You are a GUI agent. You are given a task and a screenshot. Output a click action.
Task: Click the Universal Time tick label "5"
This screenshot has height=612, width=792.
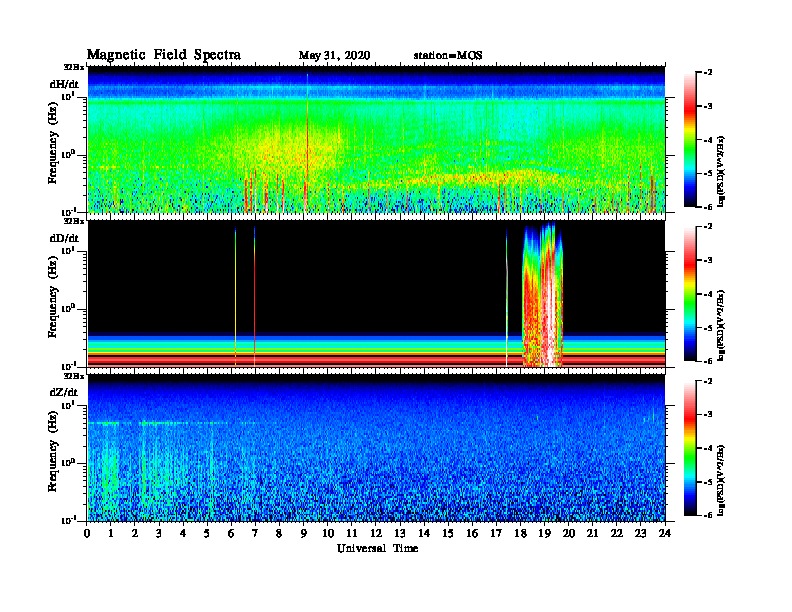207,534
